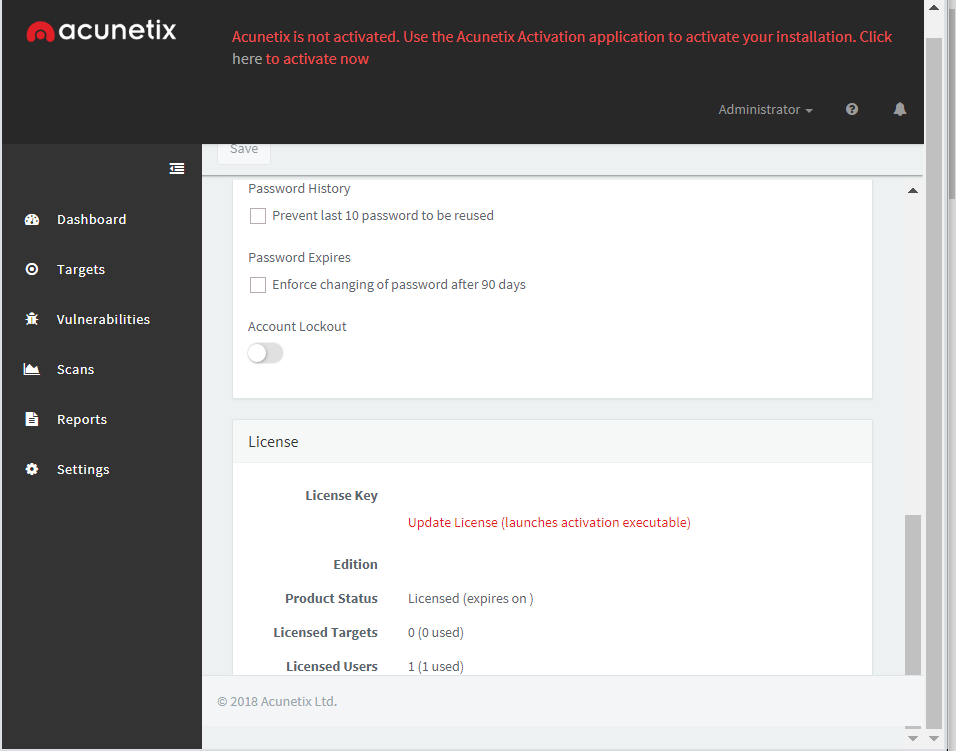Click the Reports document icon

coord(32,419)
